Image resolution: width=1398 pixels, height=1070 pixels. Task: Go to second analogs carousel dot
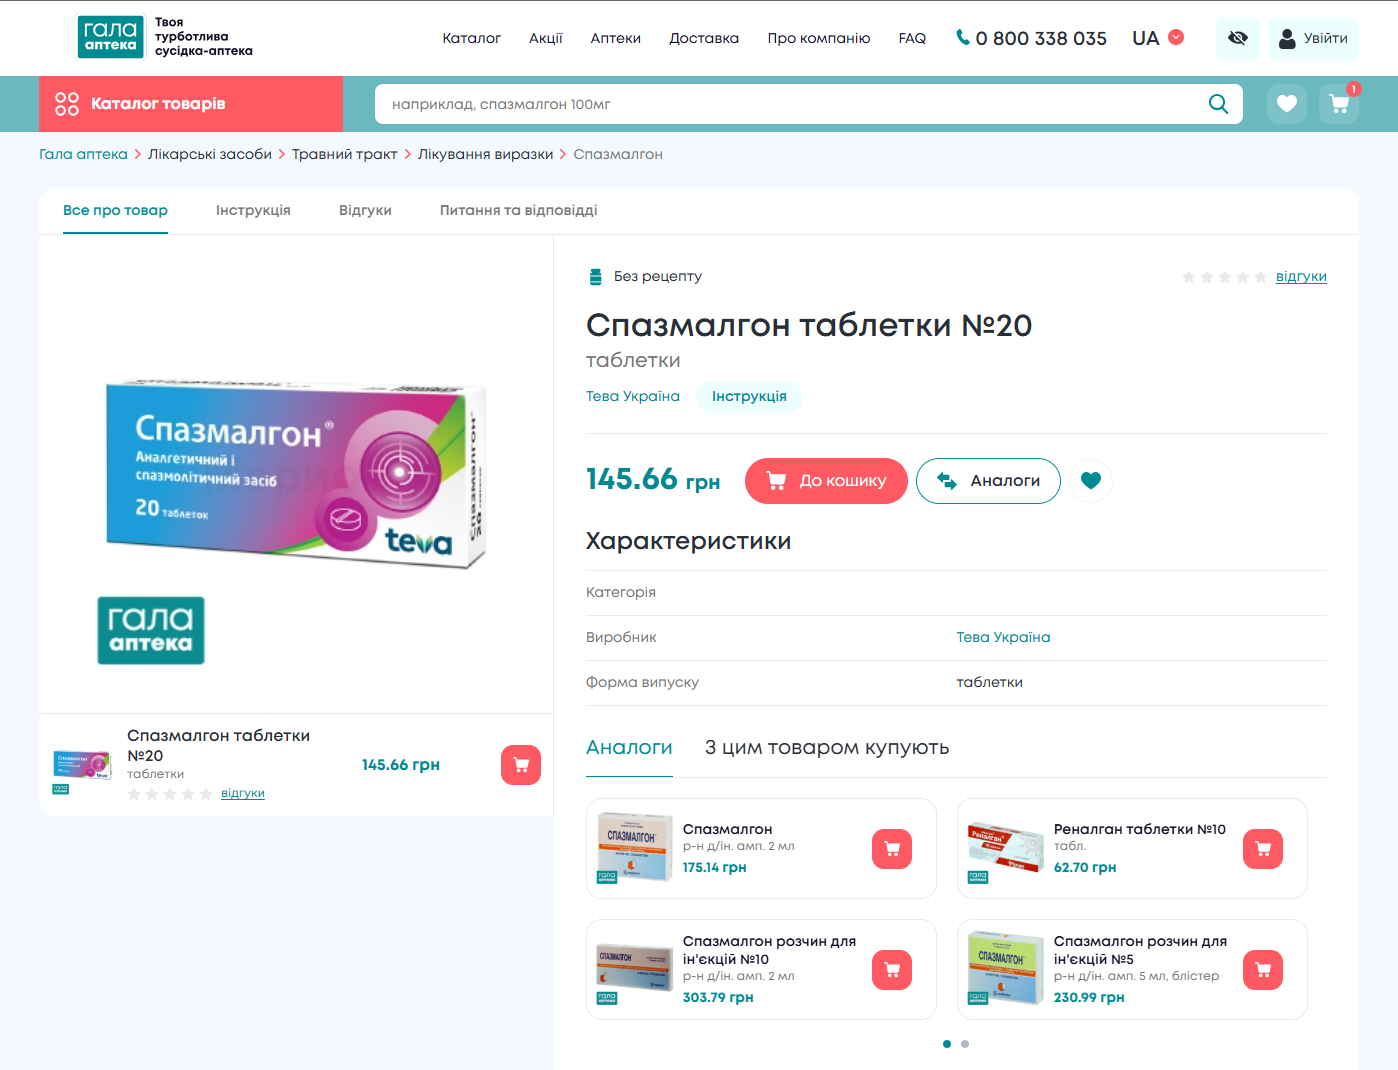965,1044
